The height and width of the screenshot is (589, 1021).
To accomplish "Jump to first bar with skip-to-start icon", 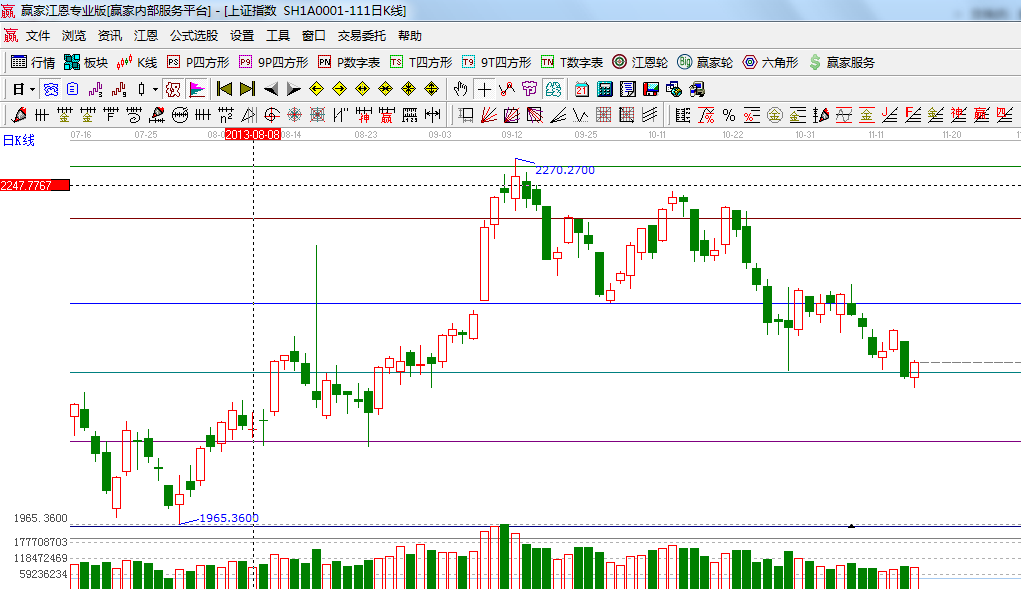I will tap(225, 89).
